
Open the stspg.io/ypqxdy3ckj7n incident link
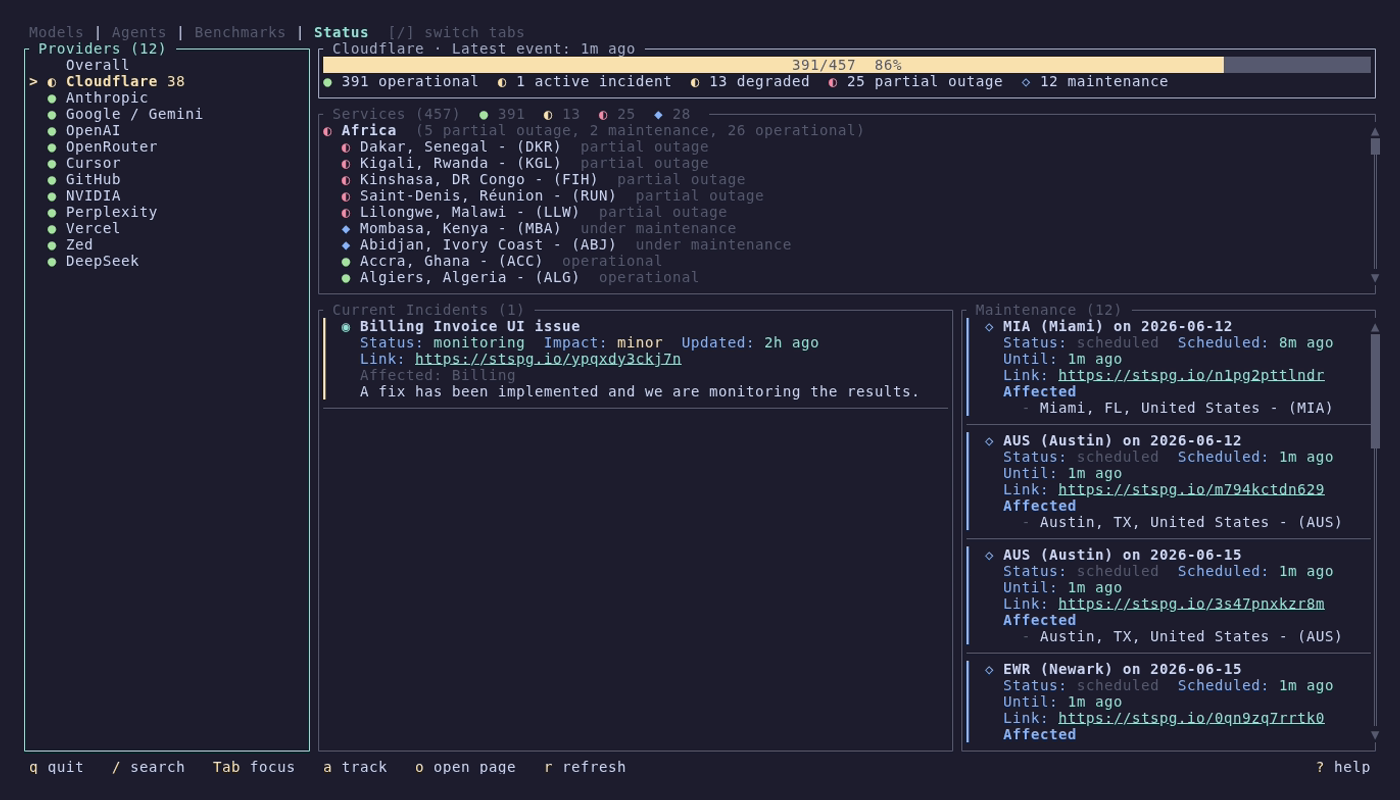(x=548, y=359)
